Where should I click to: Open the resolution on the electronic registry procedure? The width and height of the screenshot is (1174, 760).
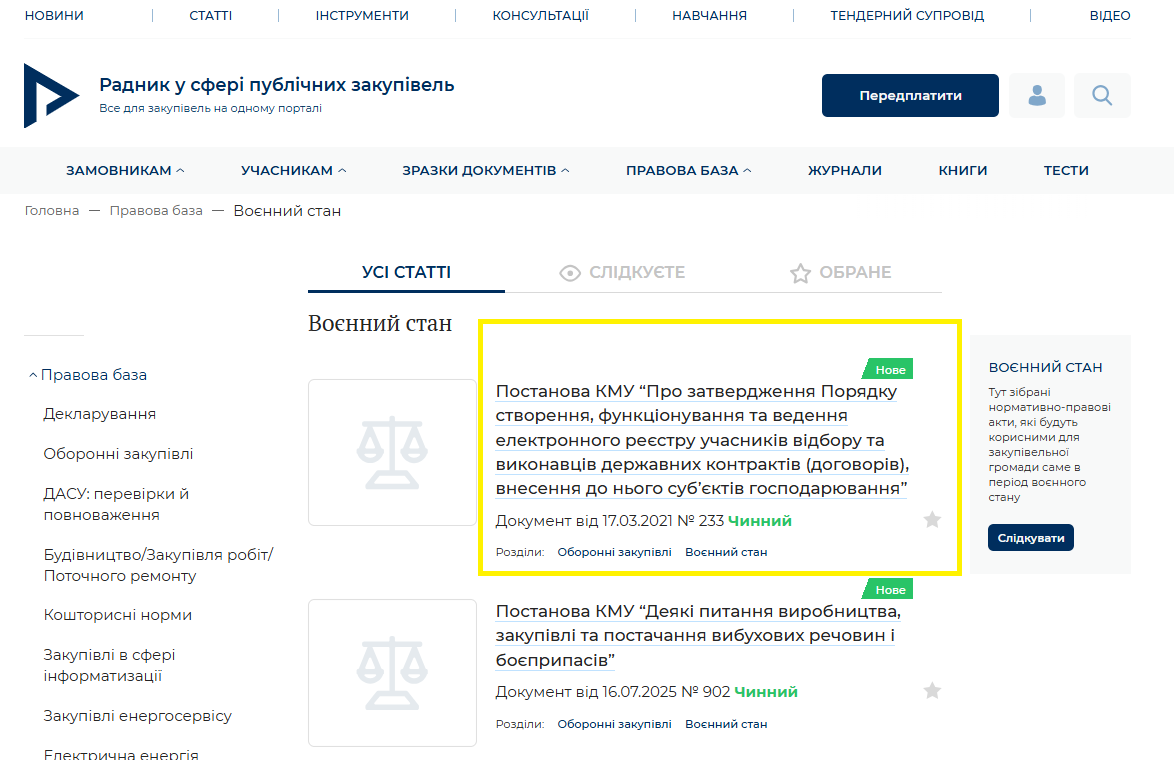coord(702,440)
